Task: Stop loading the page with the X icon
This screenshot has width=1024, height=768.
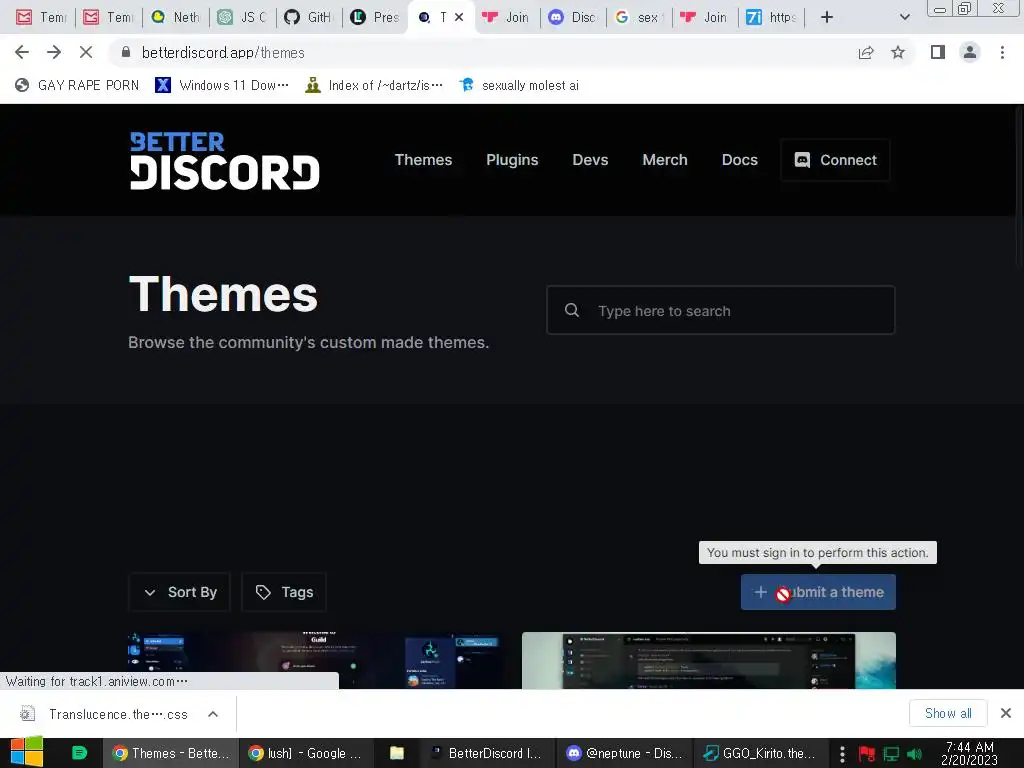Action: click(86, 52)
